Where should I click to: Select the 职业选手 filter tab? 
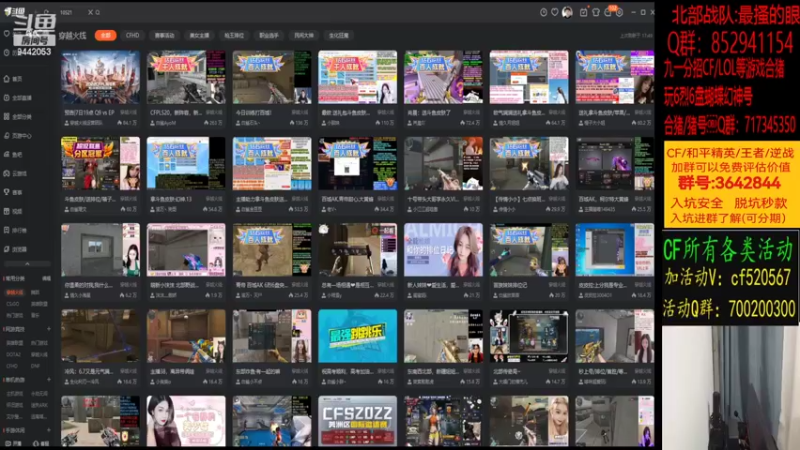pos(269,35)
